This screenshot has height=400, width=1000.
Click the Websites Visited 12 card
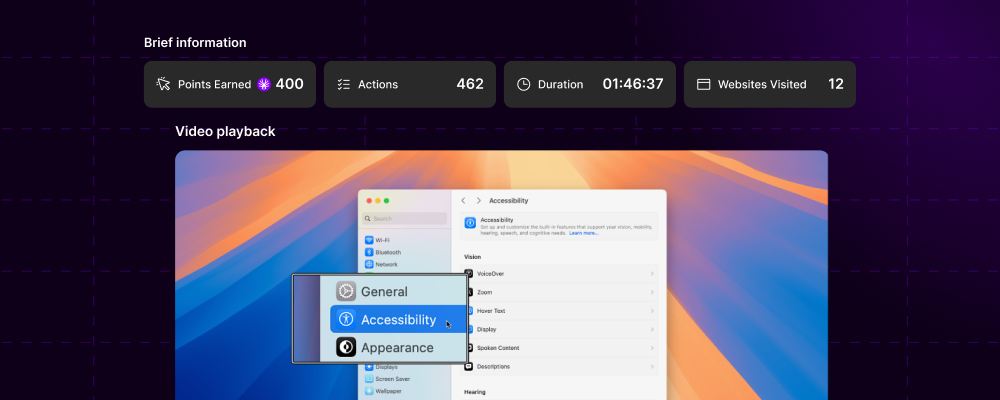click(770, 84)
